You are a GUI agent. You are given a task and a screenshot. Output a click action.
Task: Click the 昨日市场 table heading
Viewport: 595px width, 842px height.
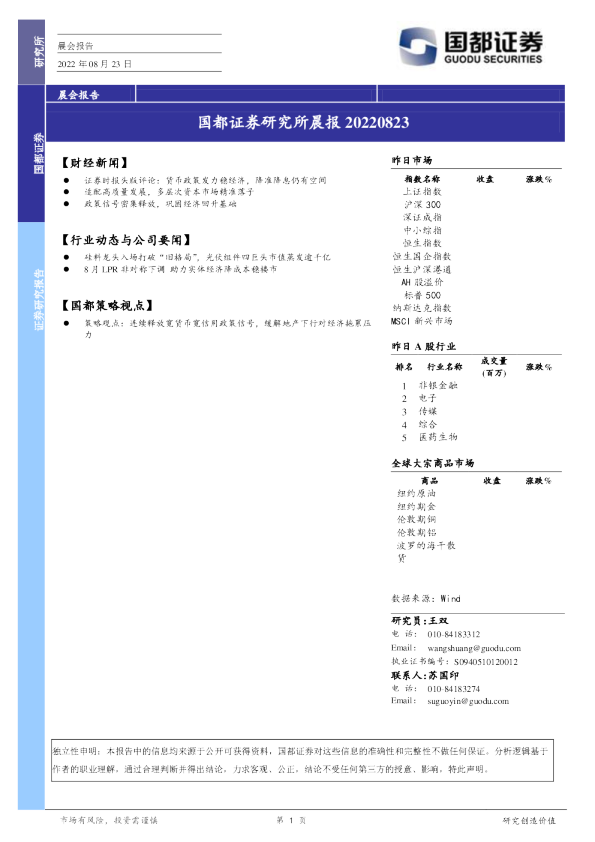point(411,160)
